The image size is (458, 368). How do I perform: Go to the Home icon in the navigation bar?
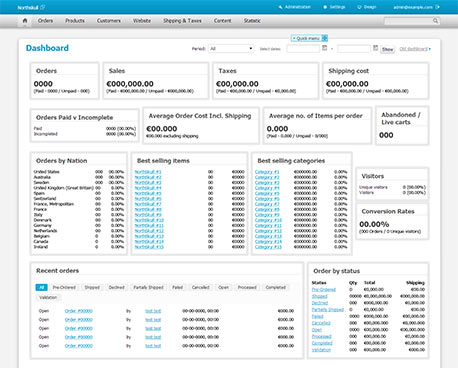(25, 21)
